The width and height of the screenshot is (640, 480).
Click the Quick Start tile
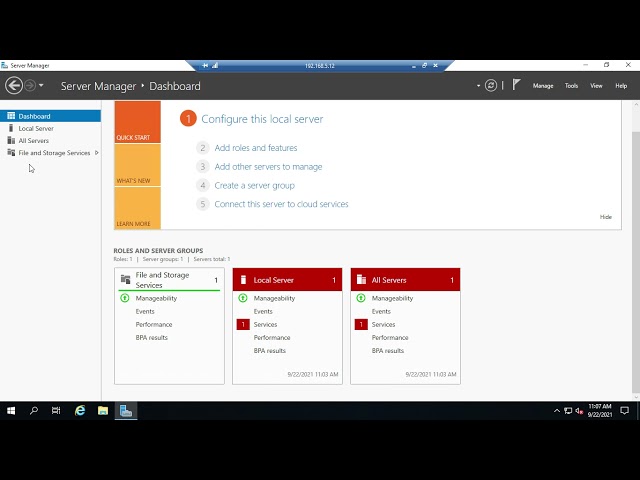click(138, 122)
